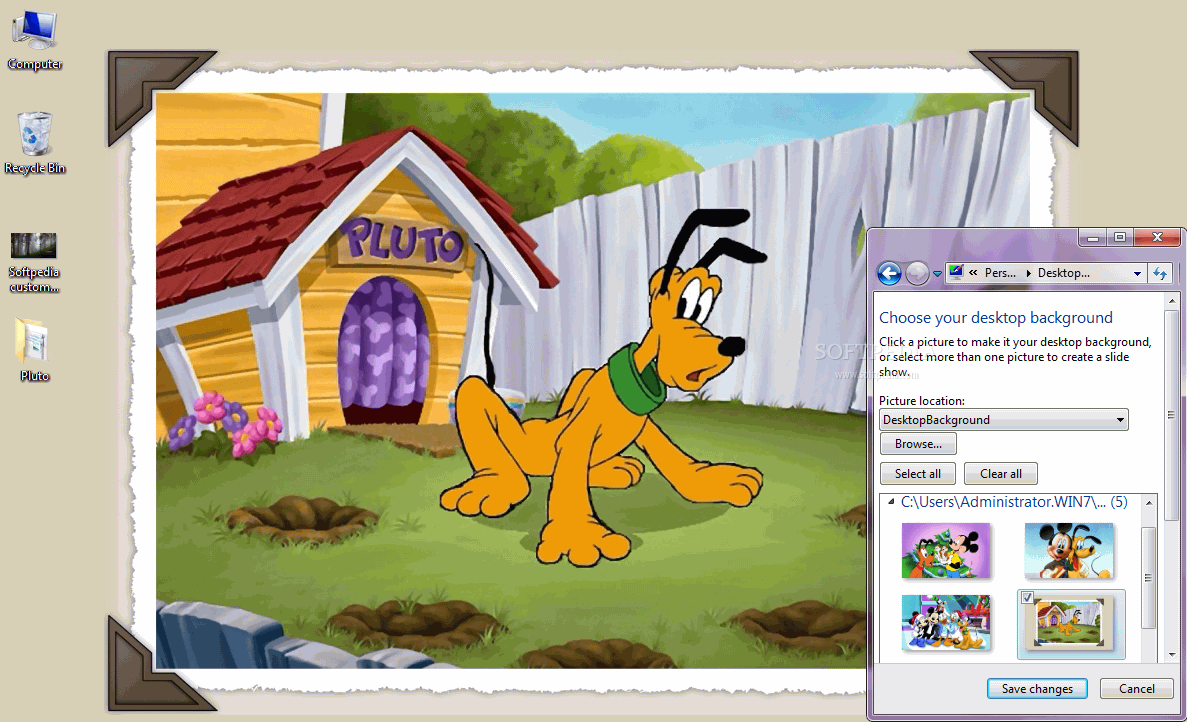Open the address bar history dropdown
The image size is (1187, 722).
1137,274
